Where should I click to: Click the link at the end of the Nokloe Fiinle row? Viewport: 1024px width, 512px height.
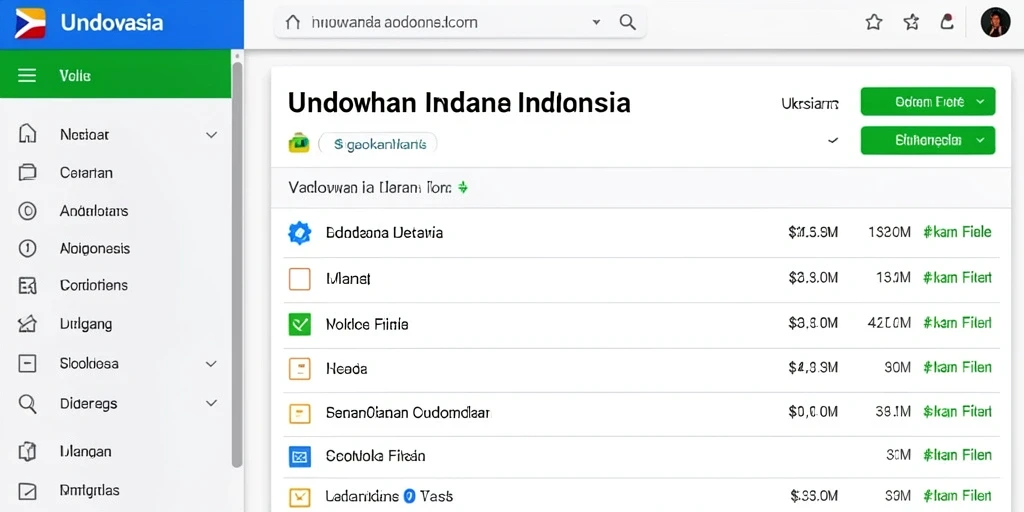click(x=957, y=323)
